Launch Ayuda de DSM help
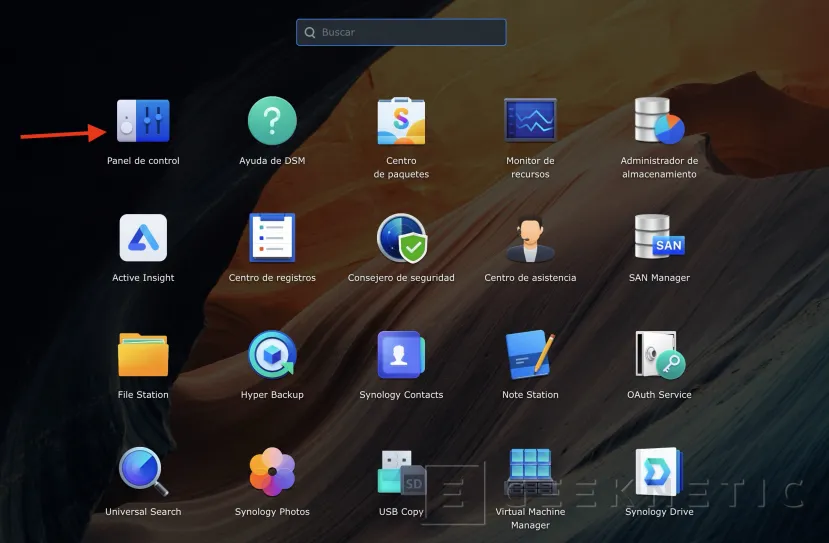Image resolution: width=829 pixels, height=543 pixels. click(272, 121)
